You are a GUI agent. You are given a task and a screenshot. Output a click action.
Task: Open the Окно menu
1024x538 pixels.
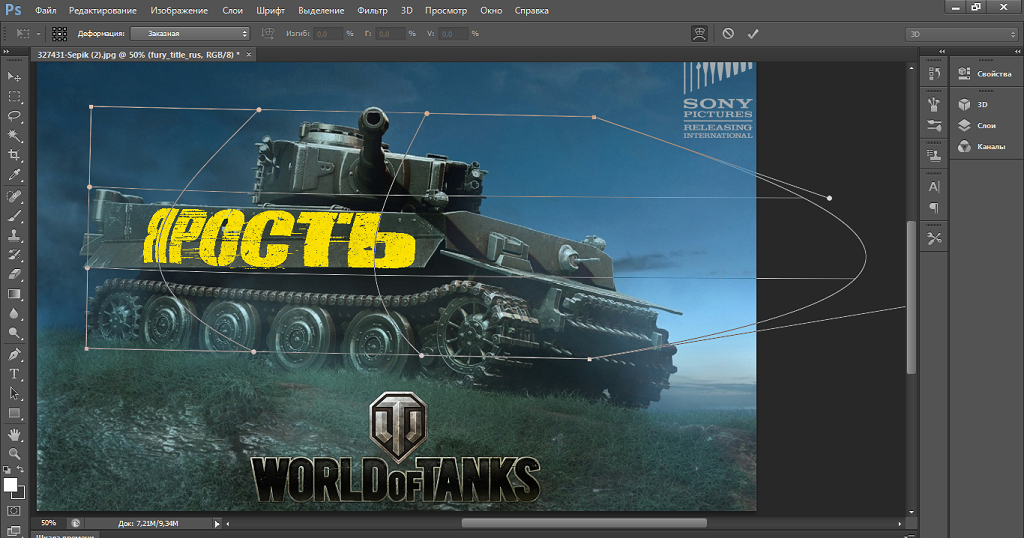491,10
